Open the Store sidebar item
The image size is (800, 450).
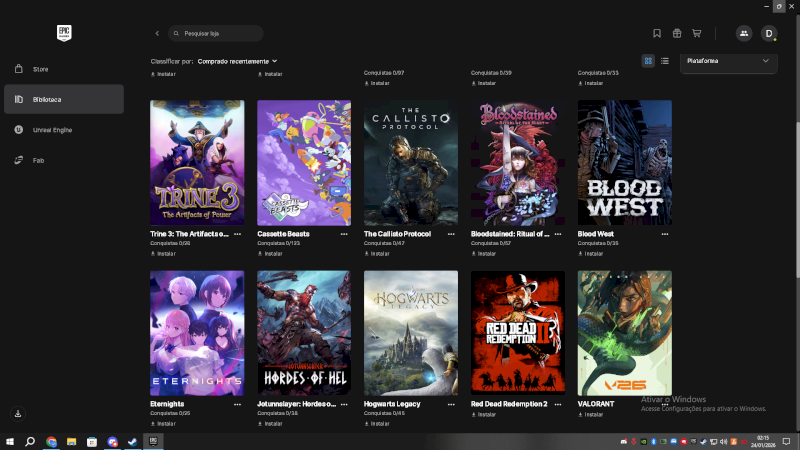(x=64, y=69)
